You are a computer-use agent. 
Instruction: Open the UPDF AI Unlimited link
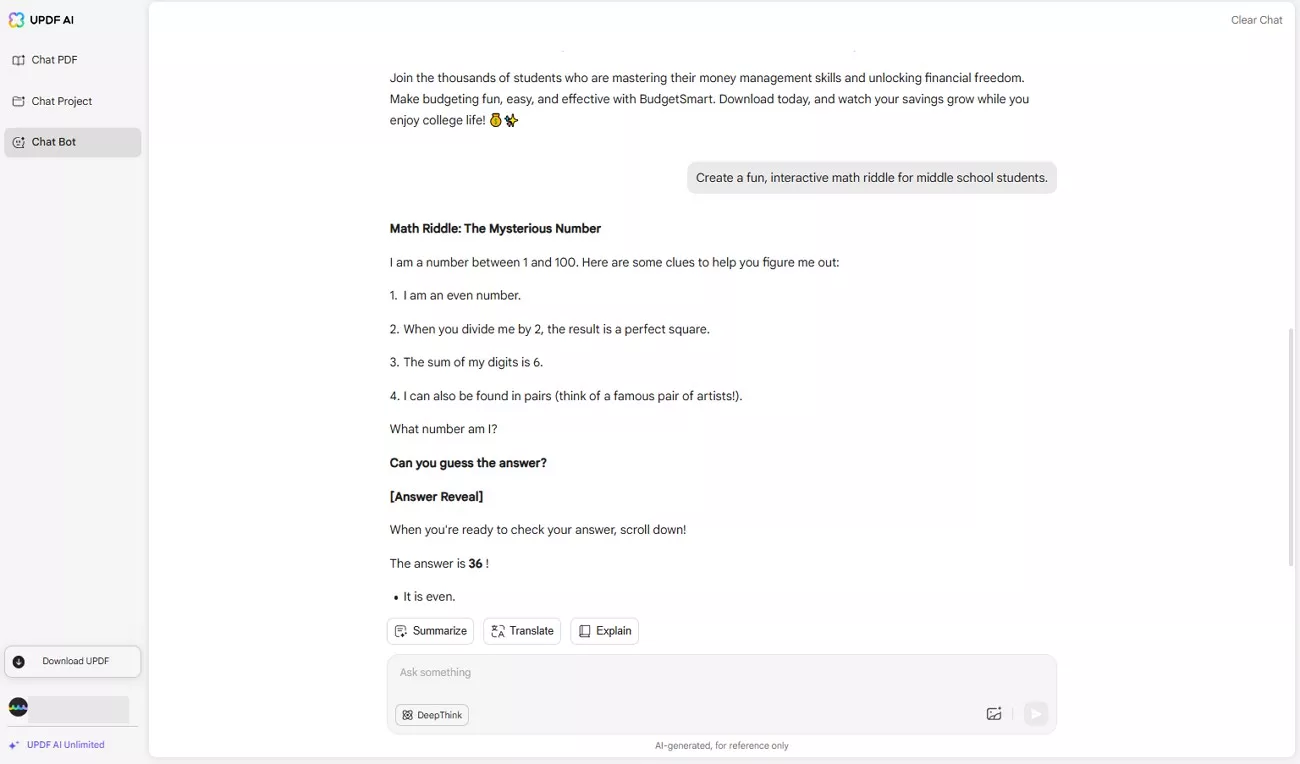pyautogui.click(x=65, y=745)
